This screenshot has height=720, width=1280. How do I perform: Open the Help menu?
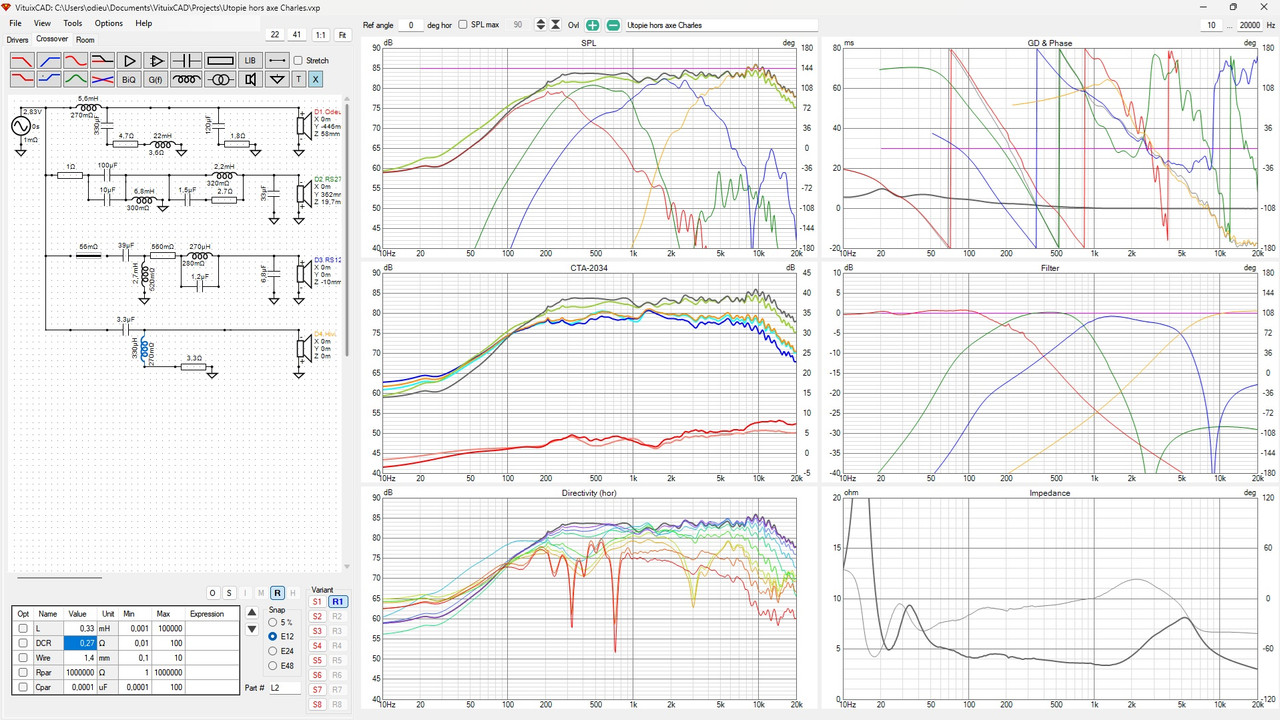point(144,23)
